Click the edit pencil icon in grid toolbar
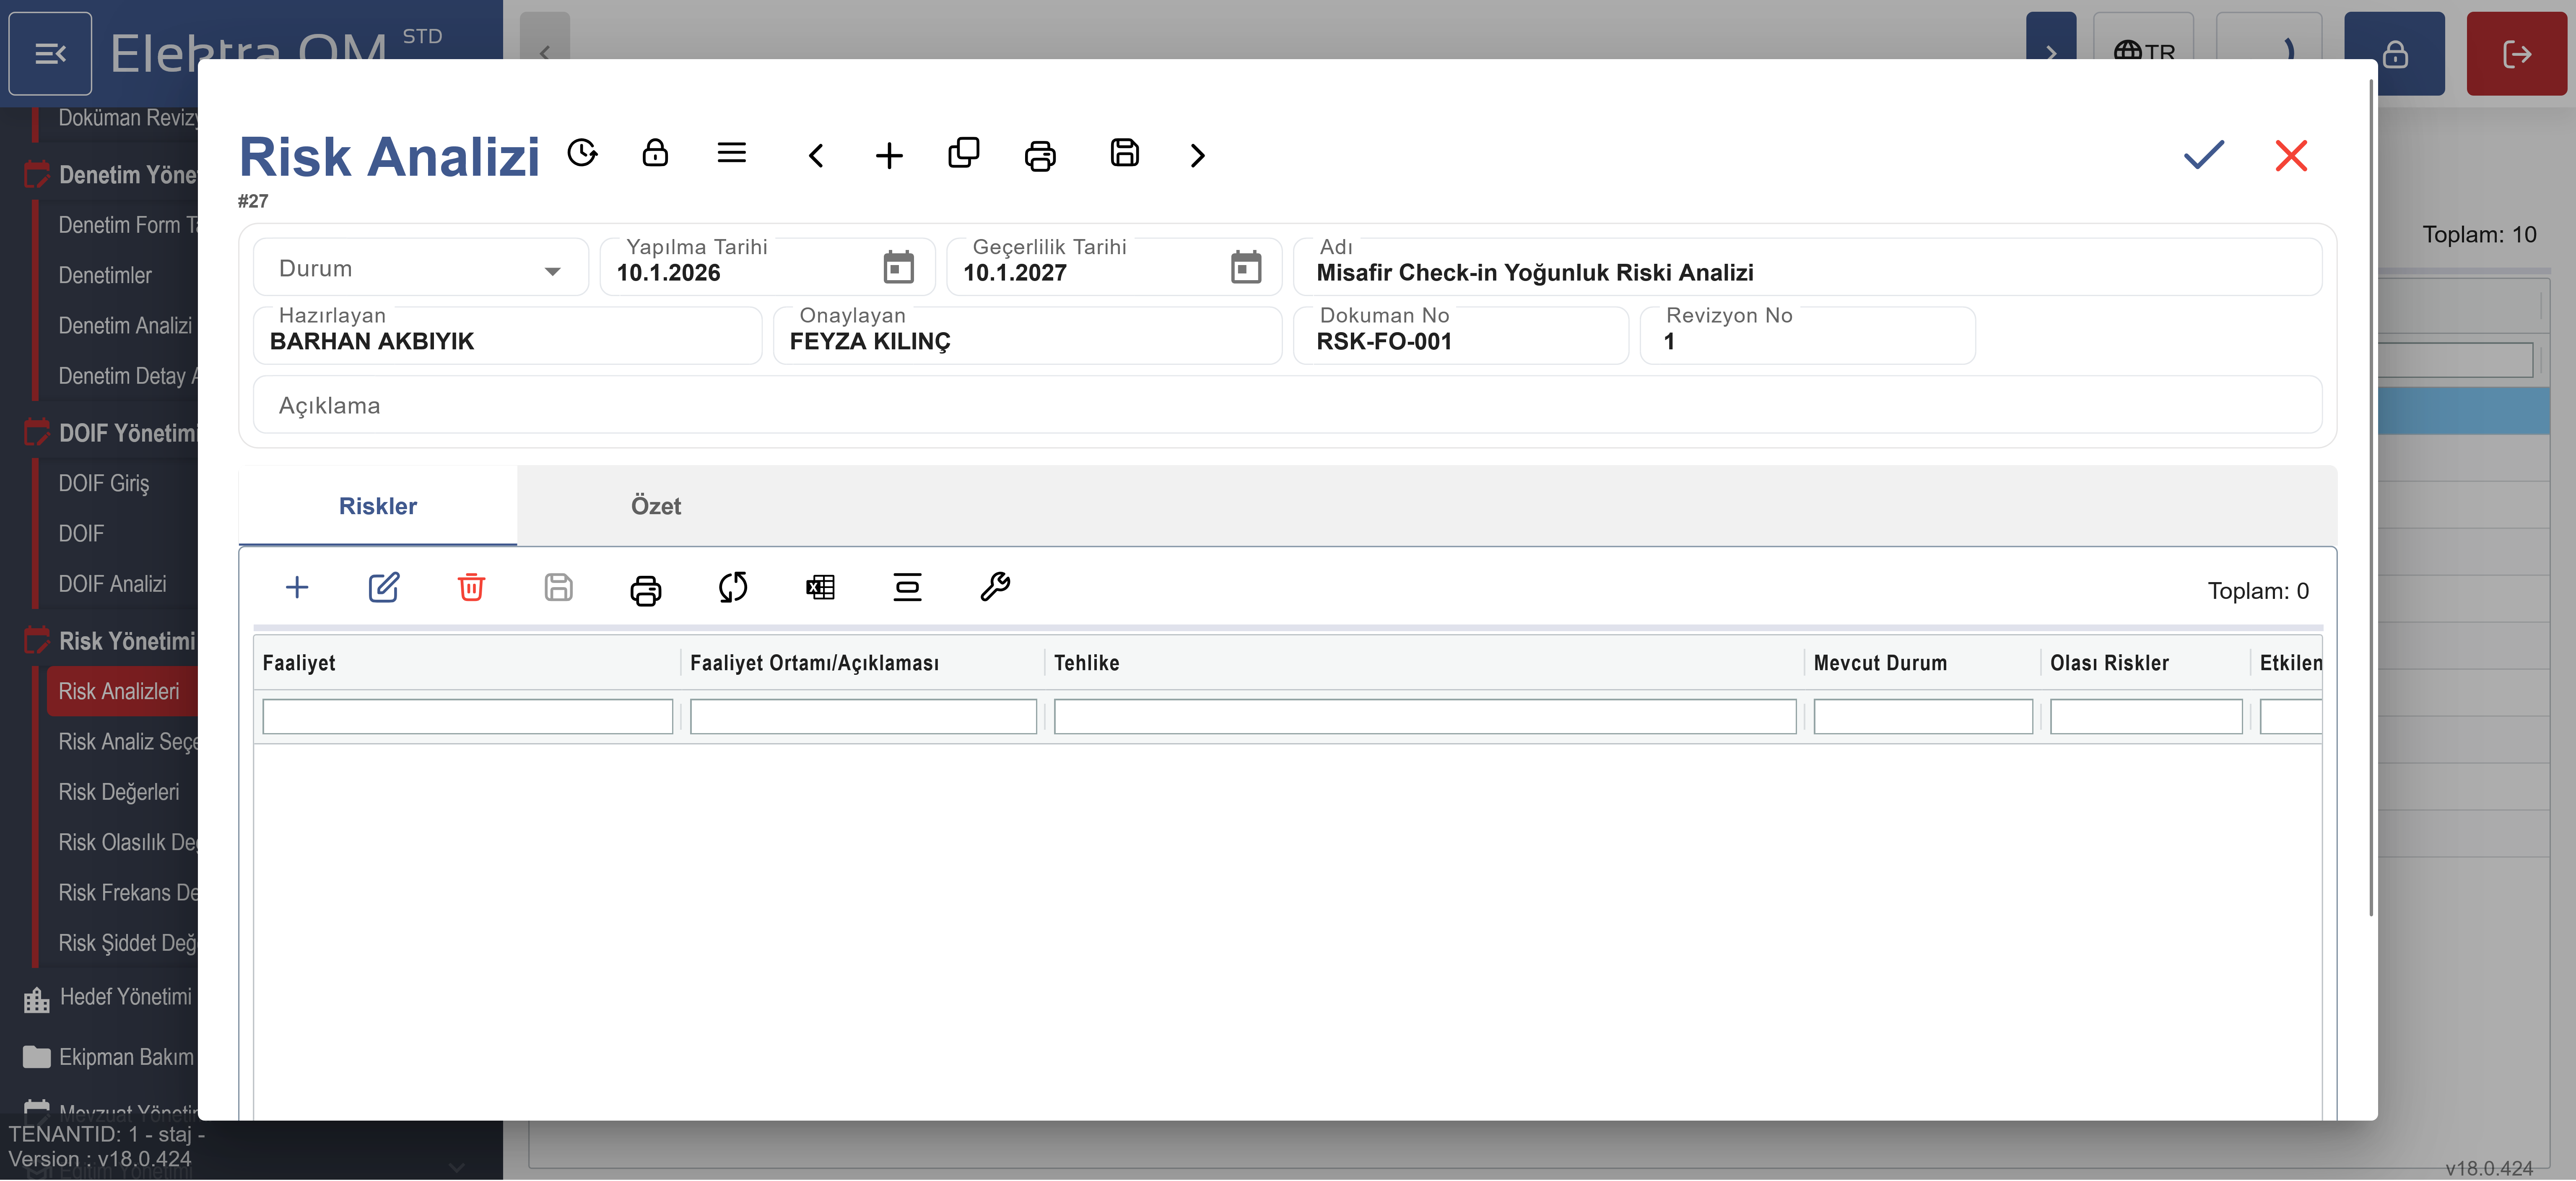Screen dimensions: 2576x1181 pos(384,587)
